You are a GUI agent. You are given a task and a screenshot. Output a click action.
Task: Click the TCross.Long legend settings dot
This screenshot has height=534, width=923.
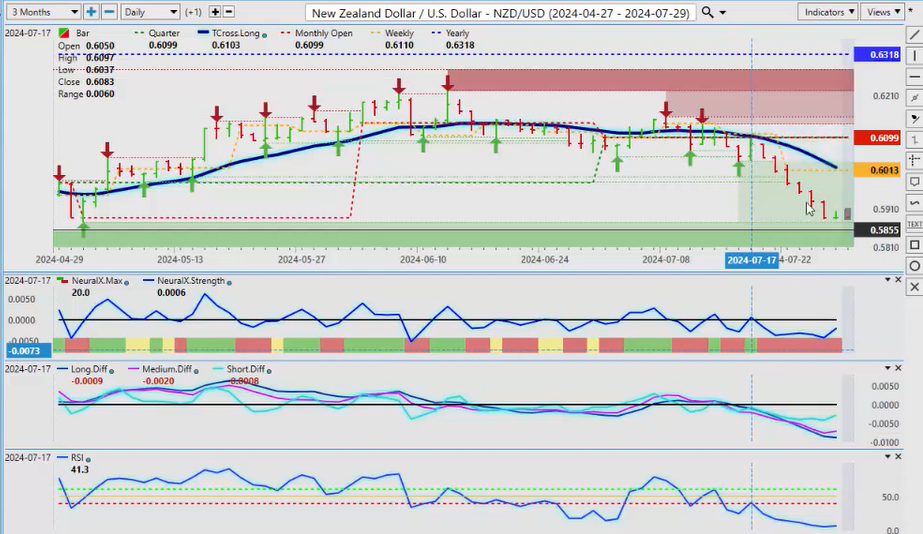[x=264, y=34]
